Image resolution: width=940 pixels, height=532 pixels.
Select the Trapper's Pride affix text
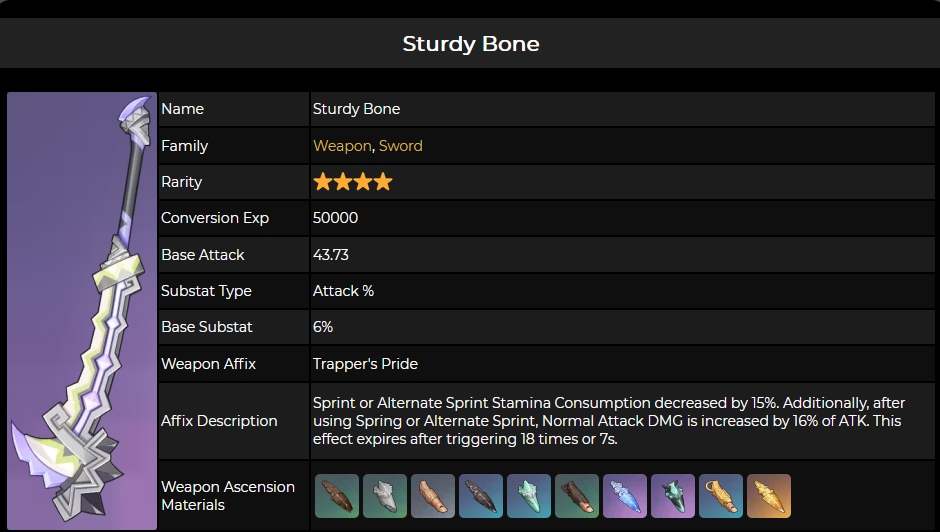(365, 364)
